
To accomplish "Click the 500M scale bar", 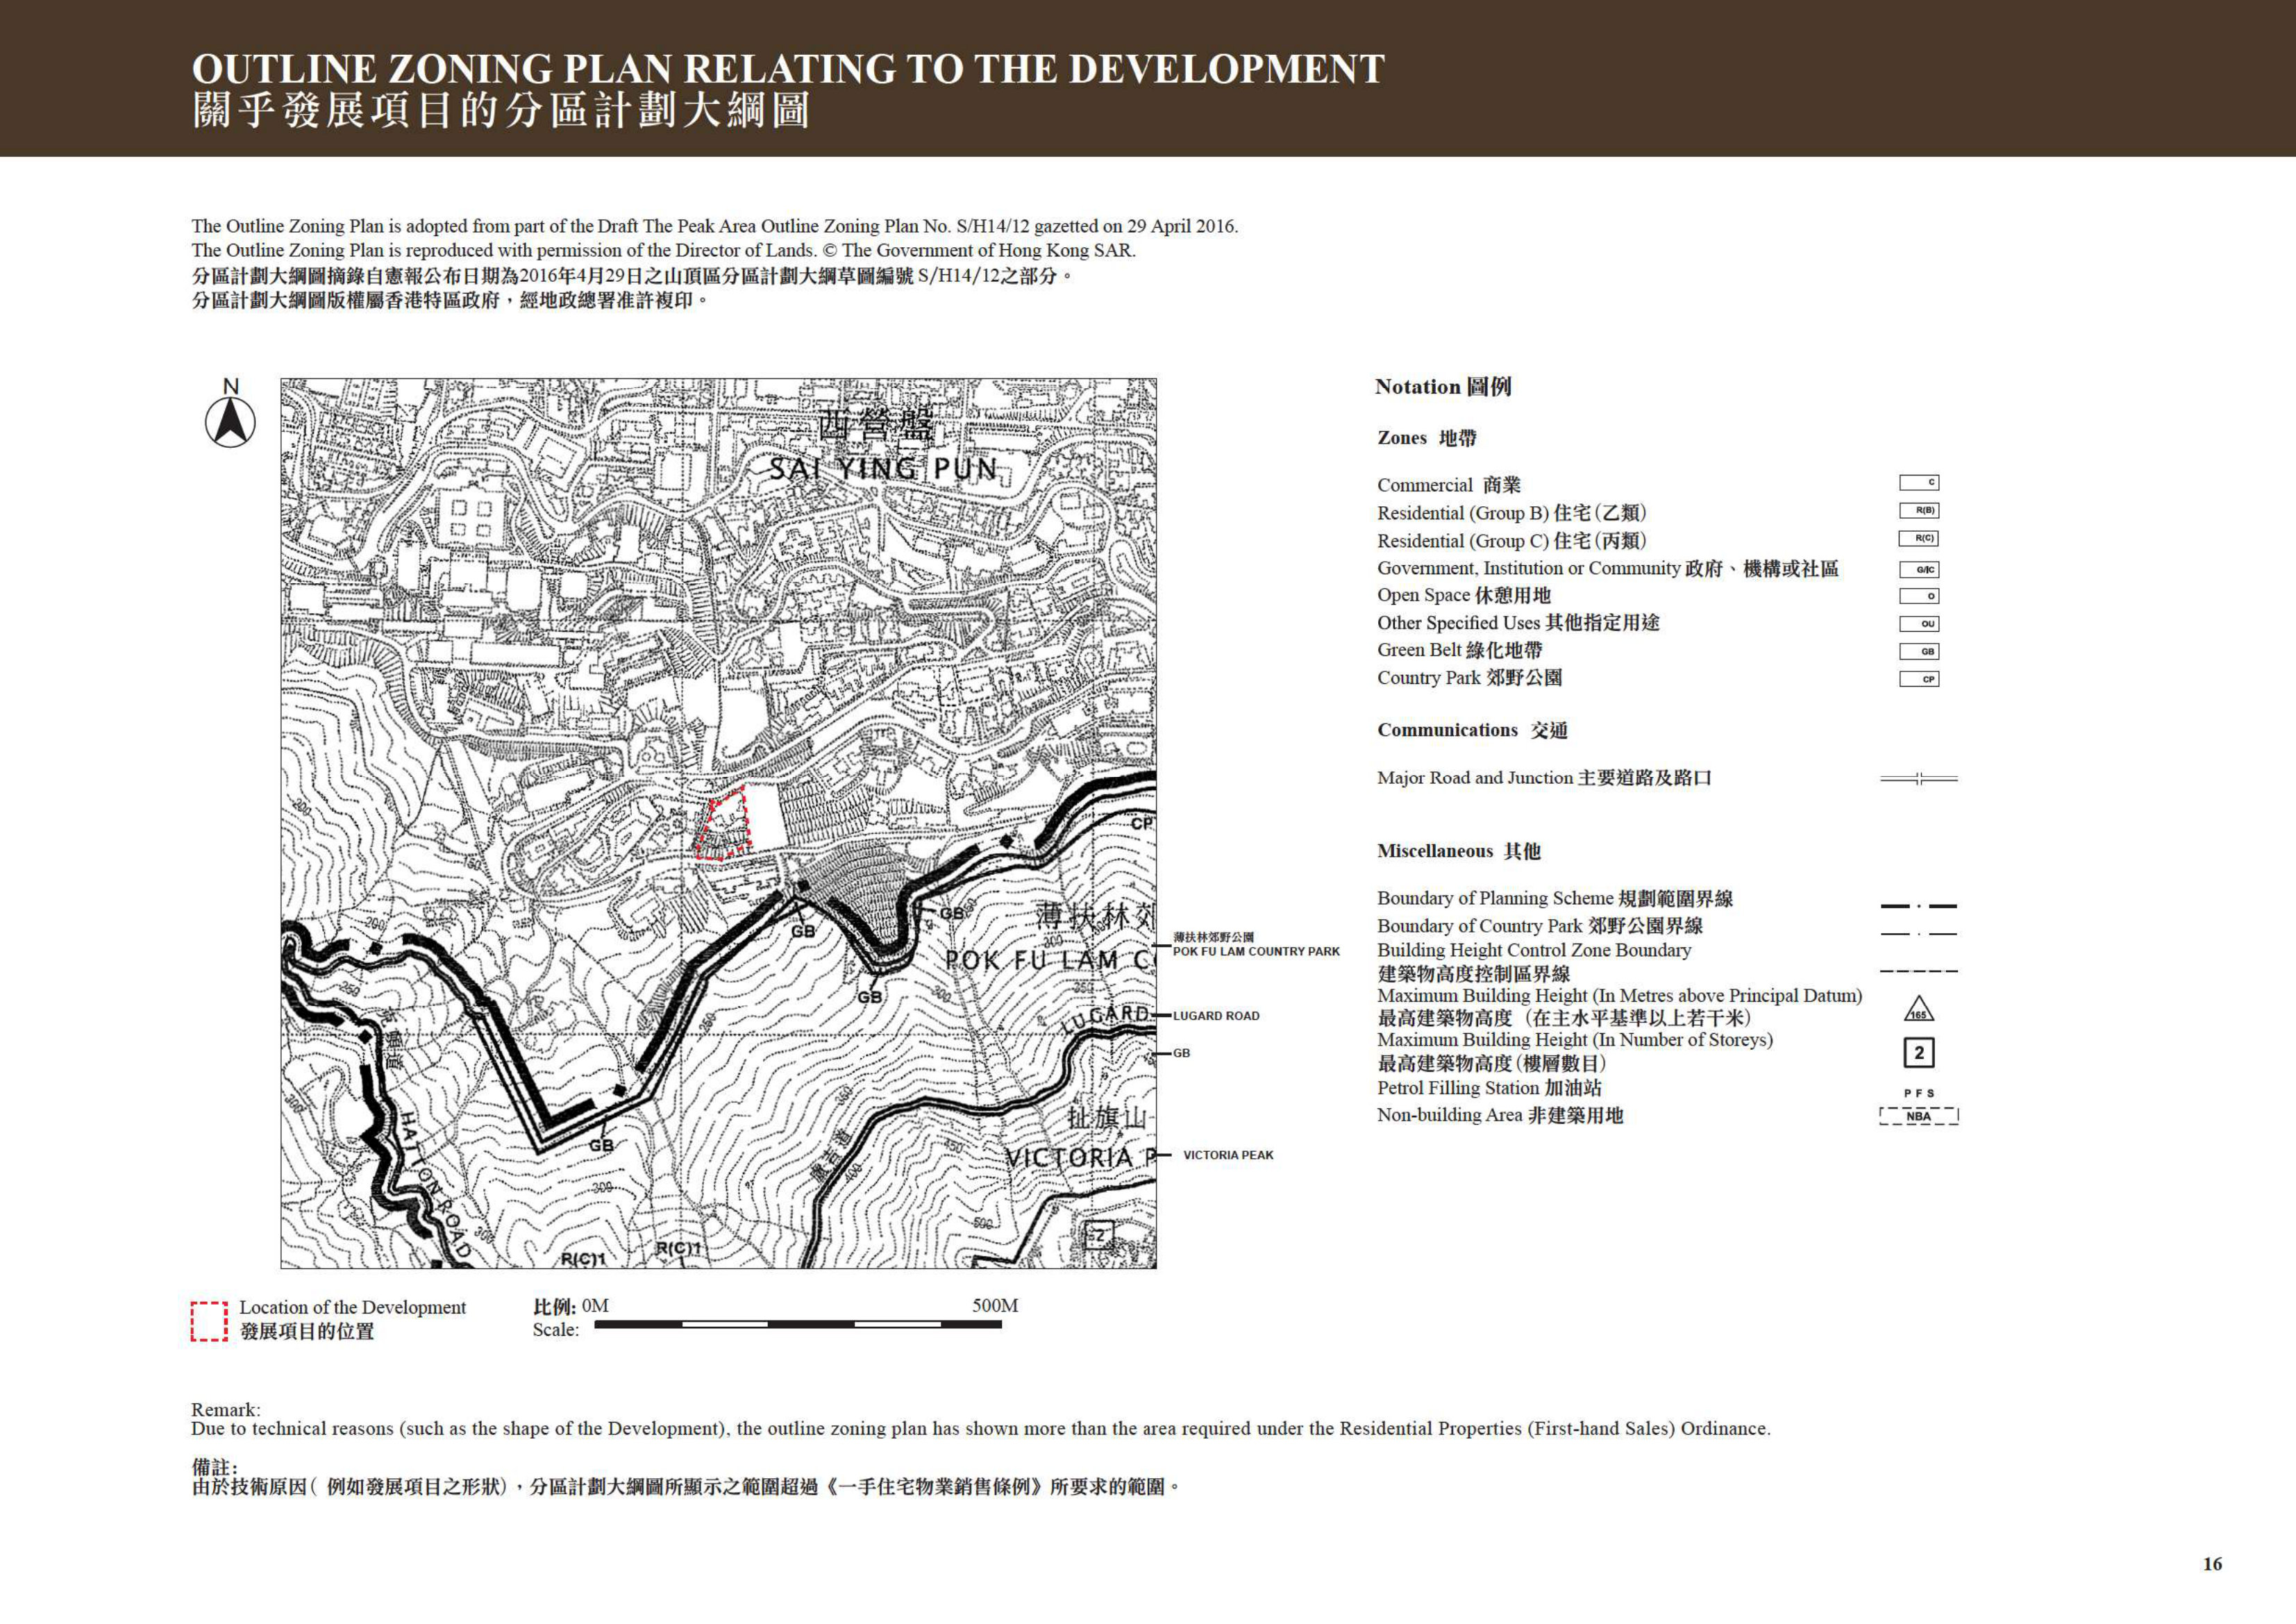I will (798, 1324).
